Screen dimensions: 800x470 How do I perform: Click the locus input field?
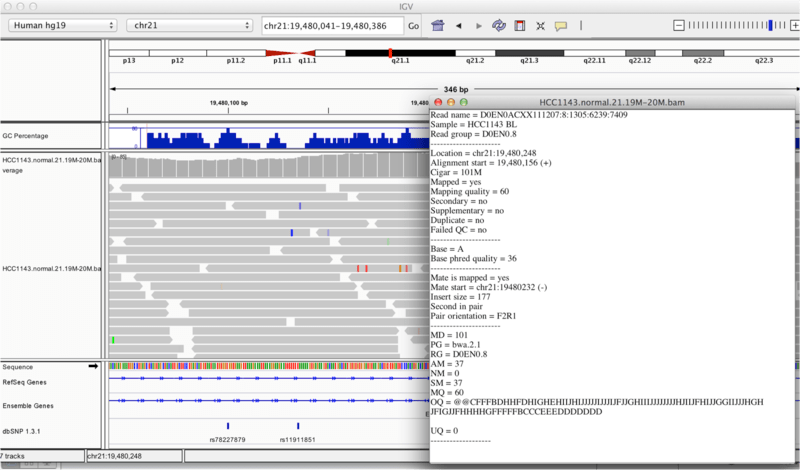point(332,26)
